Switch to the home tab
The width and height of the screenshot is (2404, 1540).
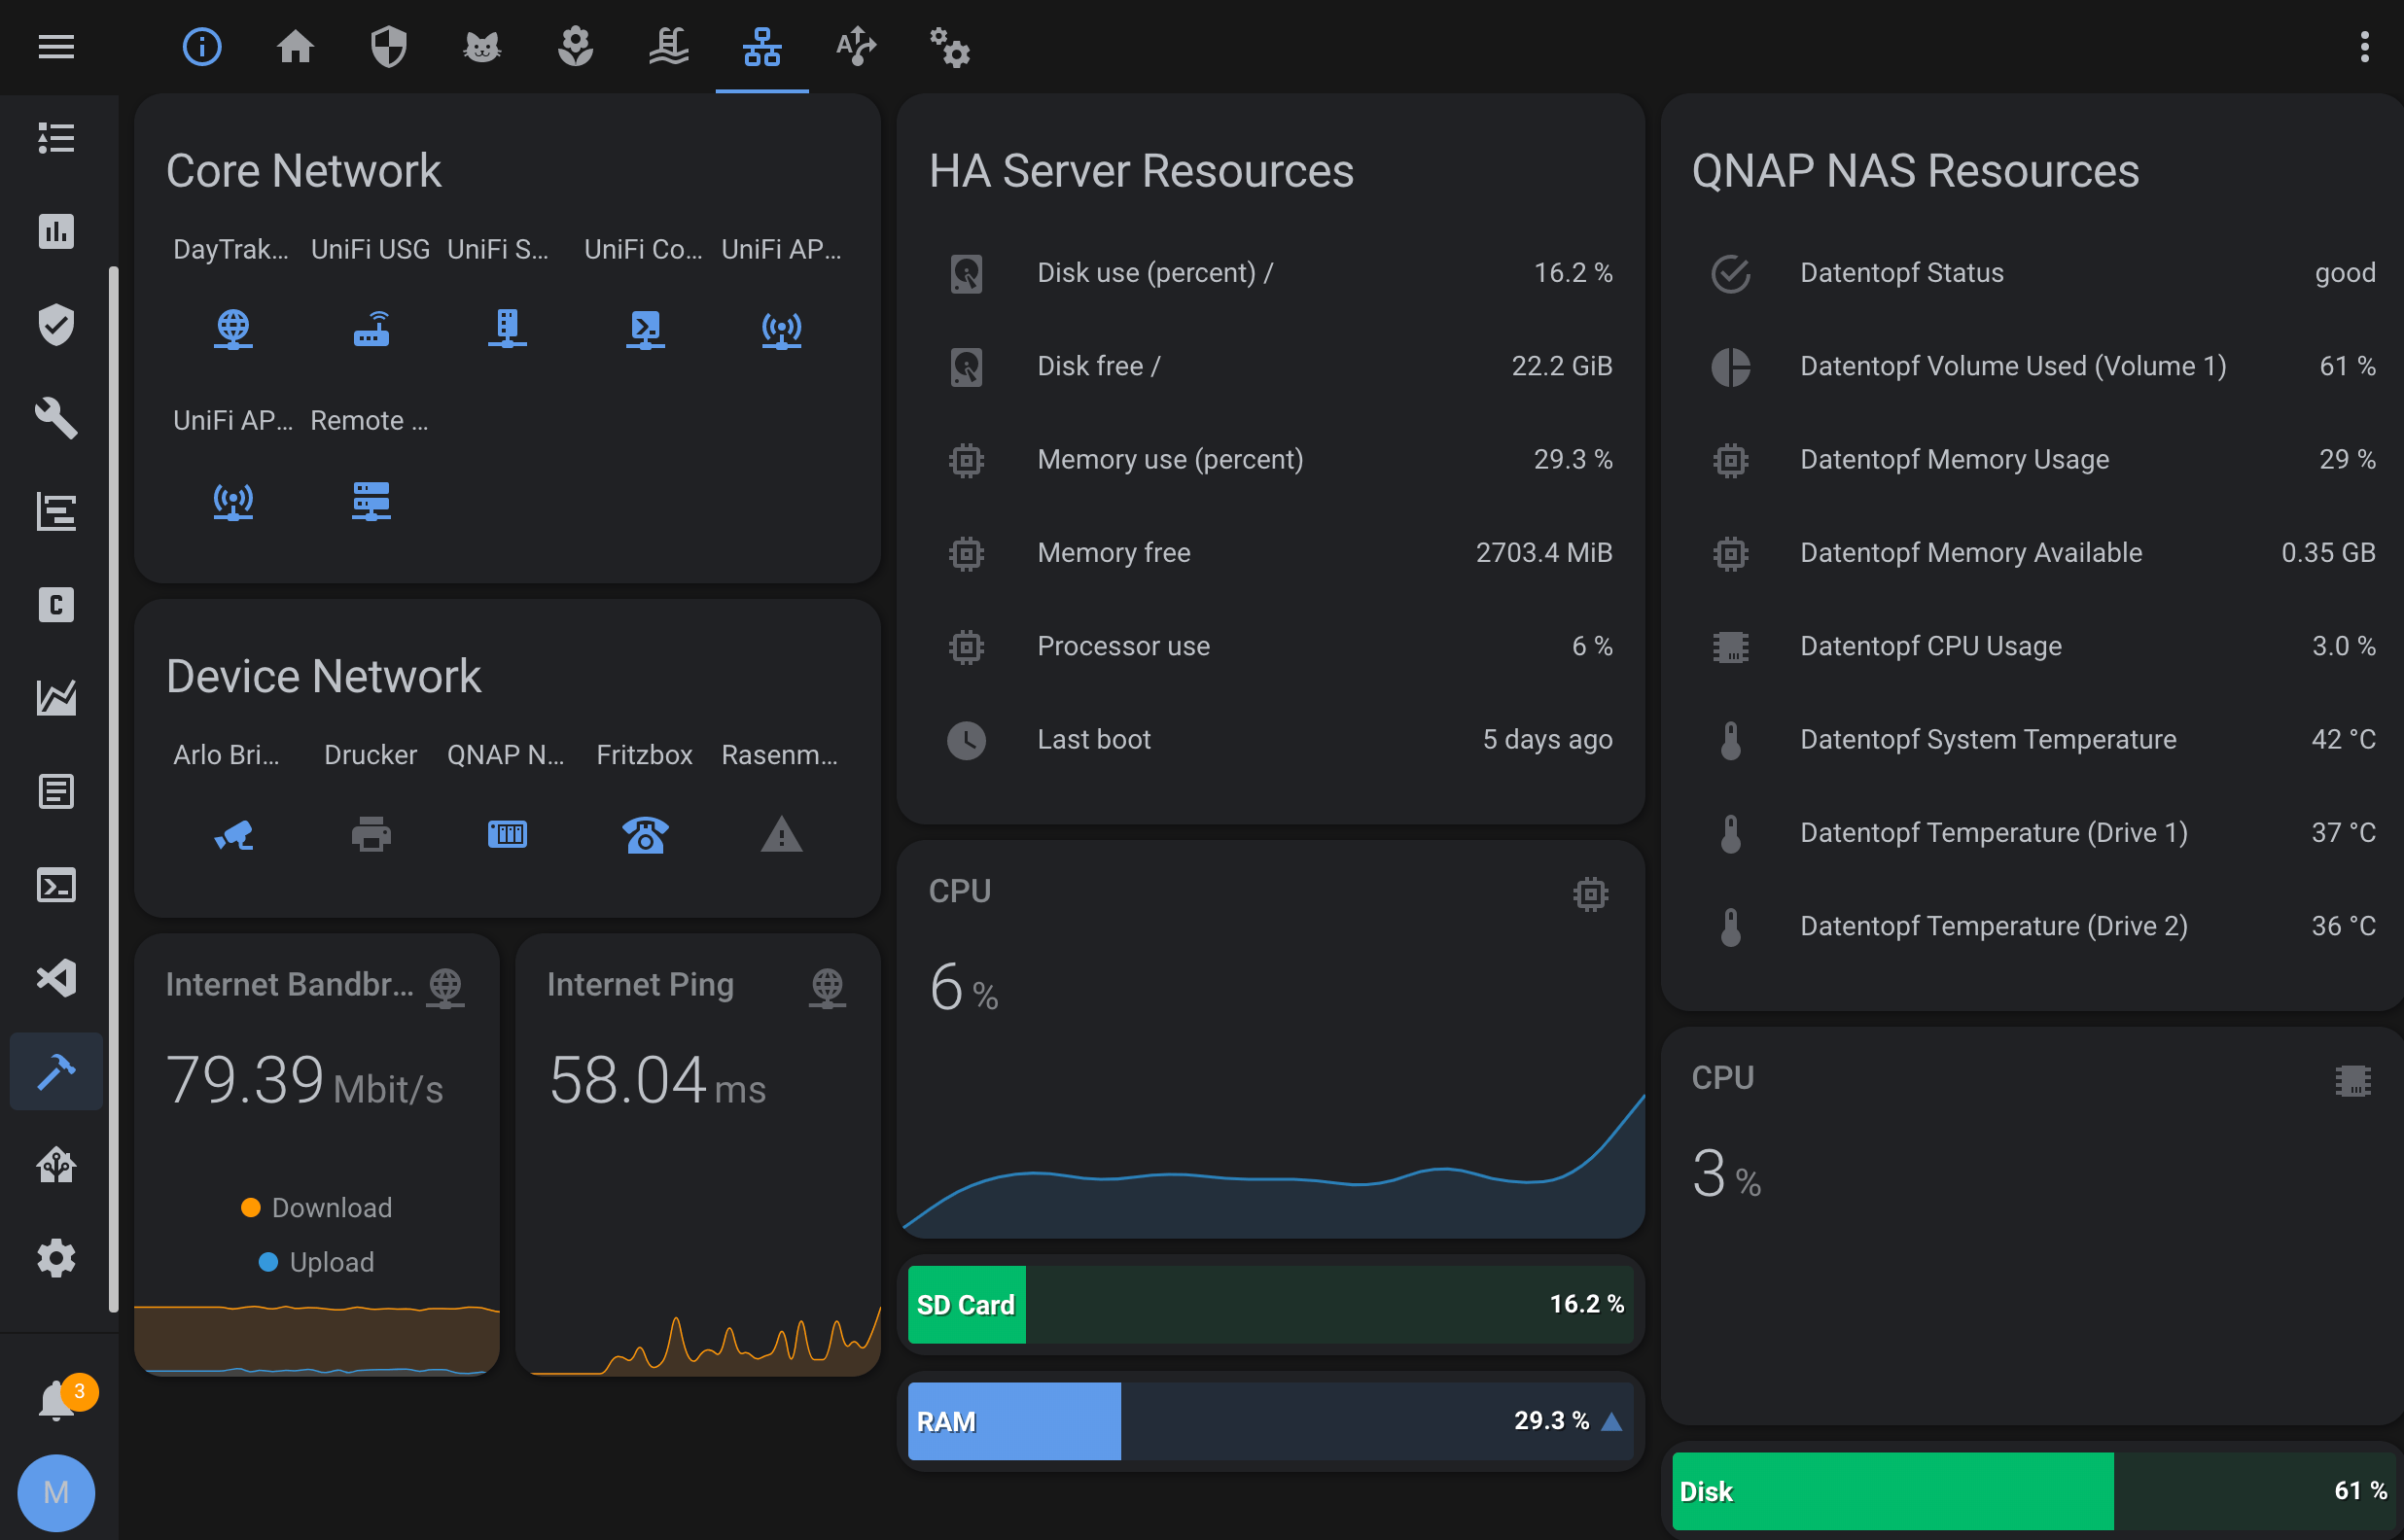coord(295,46)
